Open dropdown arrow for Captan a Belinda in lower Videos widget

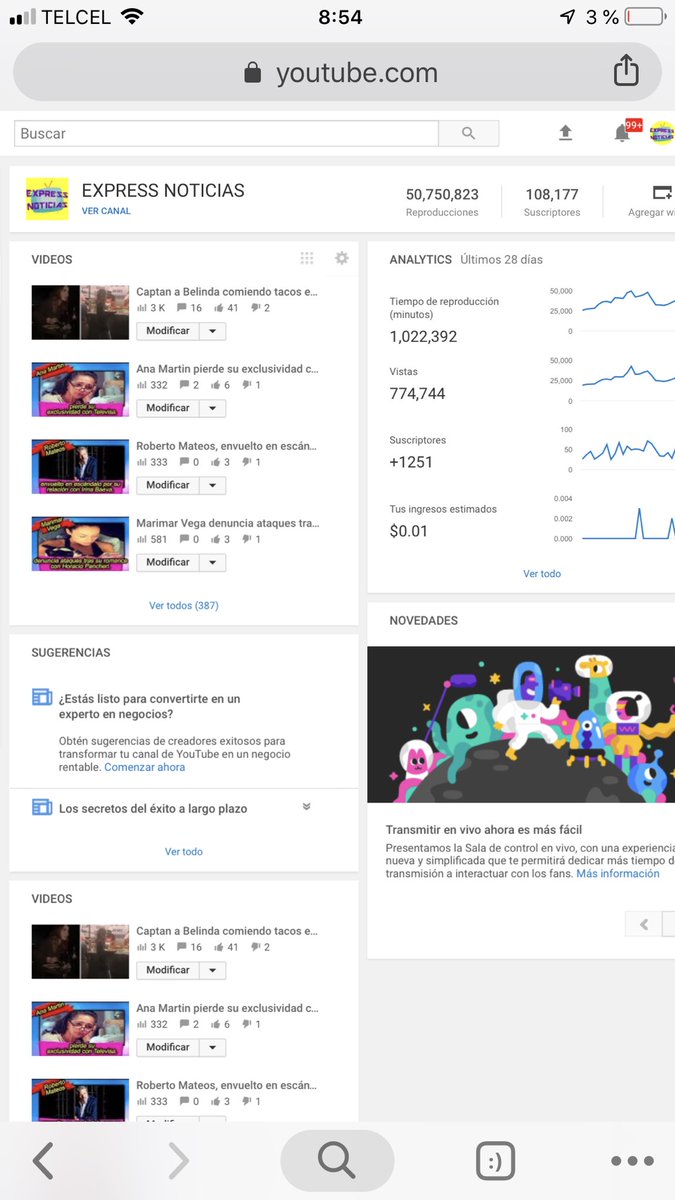[212, 970]
